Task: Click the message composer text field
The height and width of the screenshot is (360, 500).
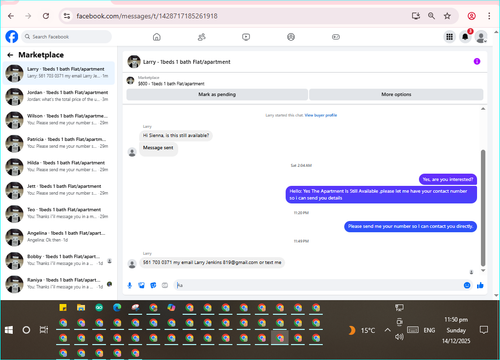Action: tap(318, 285)
